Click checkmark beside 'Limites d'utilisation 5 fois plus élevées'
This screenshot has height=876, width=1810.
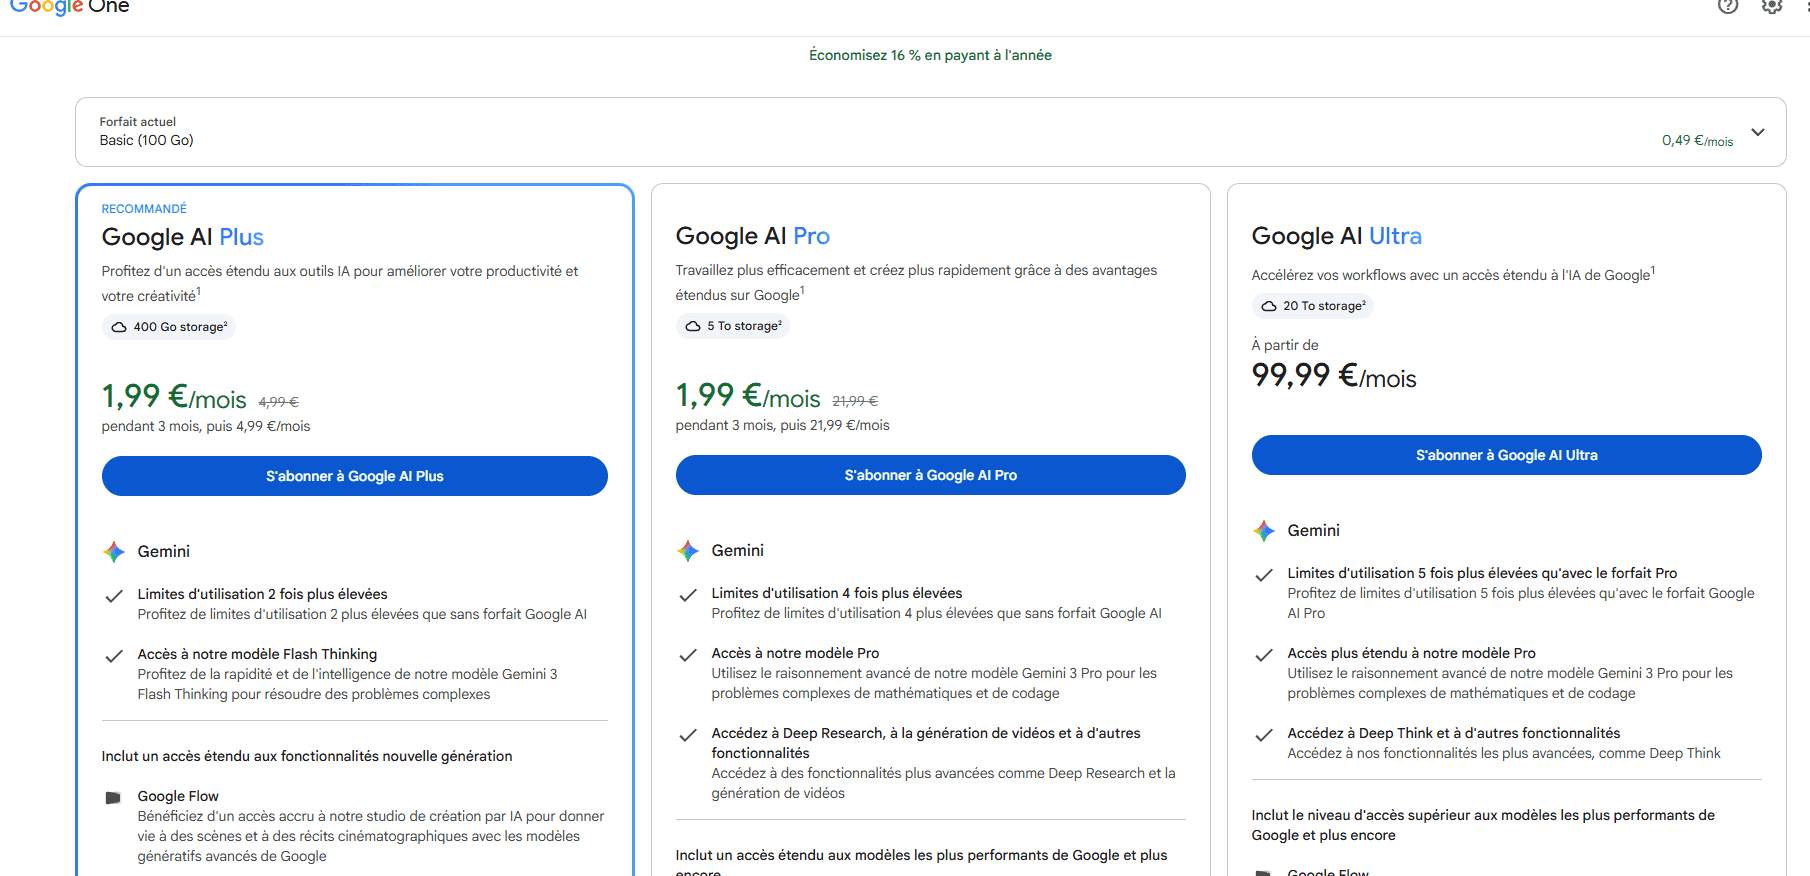click(1264, 575)
